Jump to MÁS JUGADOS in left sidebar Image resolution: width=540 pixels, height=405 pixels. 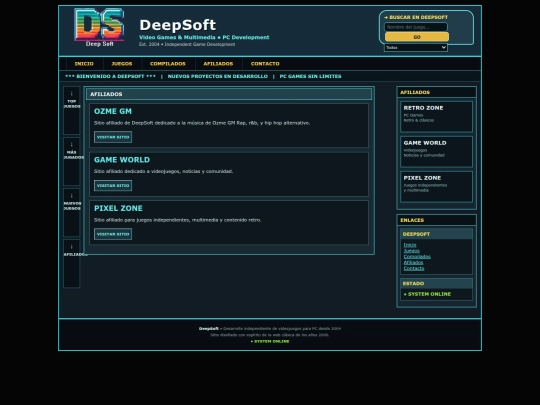pyautogui.click(x=72, y=161)
